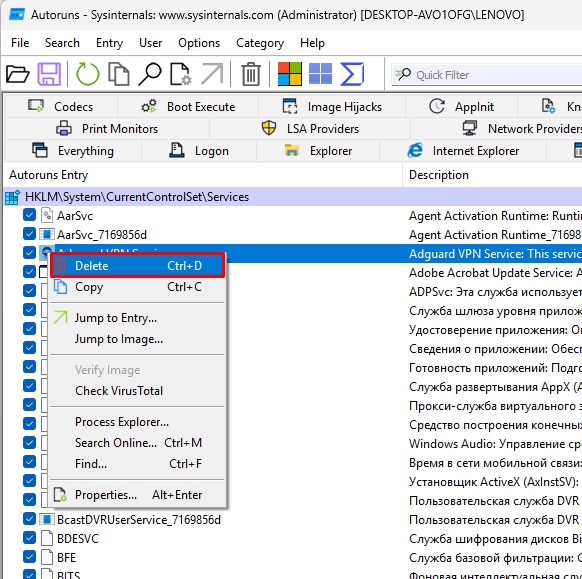
Task: Click the BDESVC entry file icon
Action: pos(47,538)
